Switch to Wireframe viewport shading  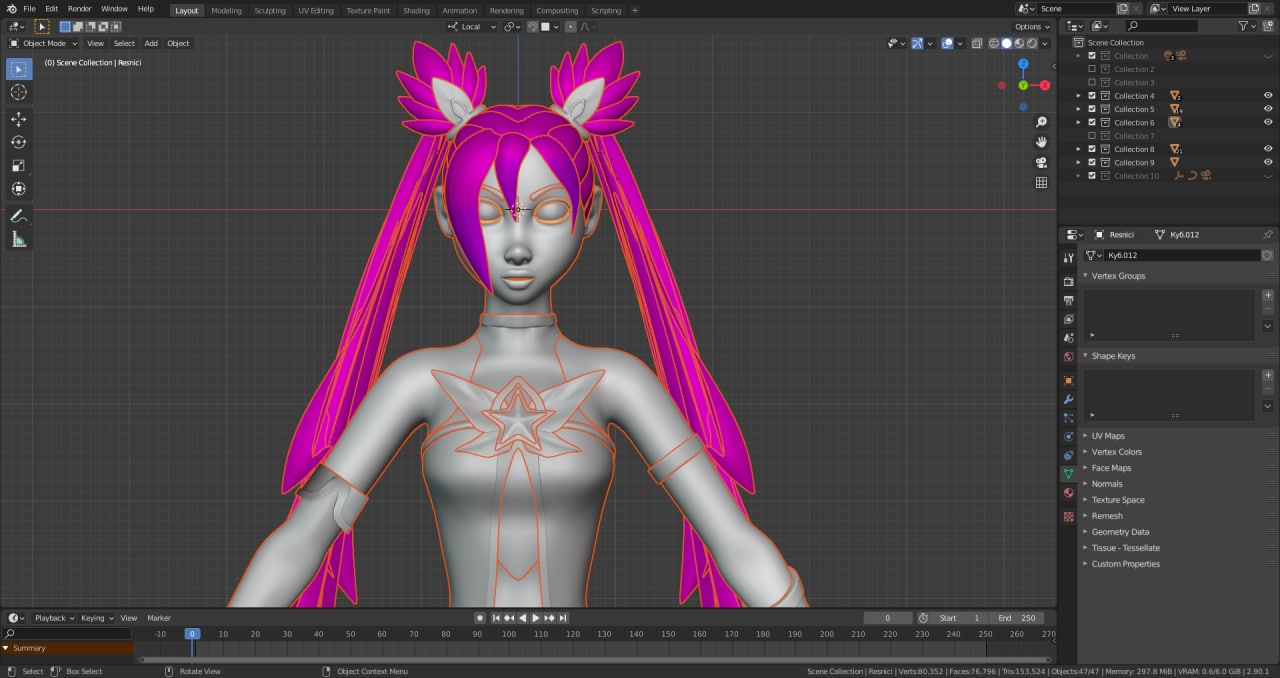tap(994, 43)
